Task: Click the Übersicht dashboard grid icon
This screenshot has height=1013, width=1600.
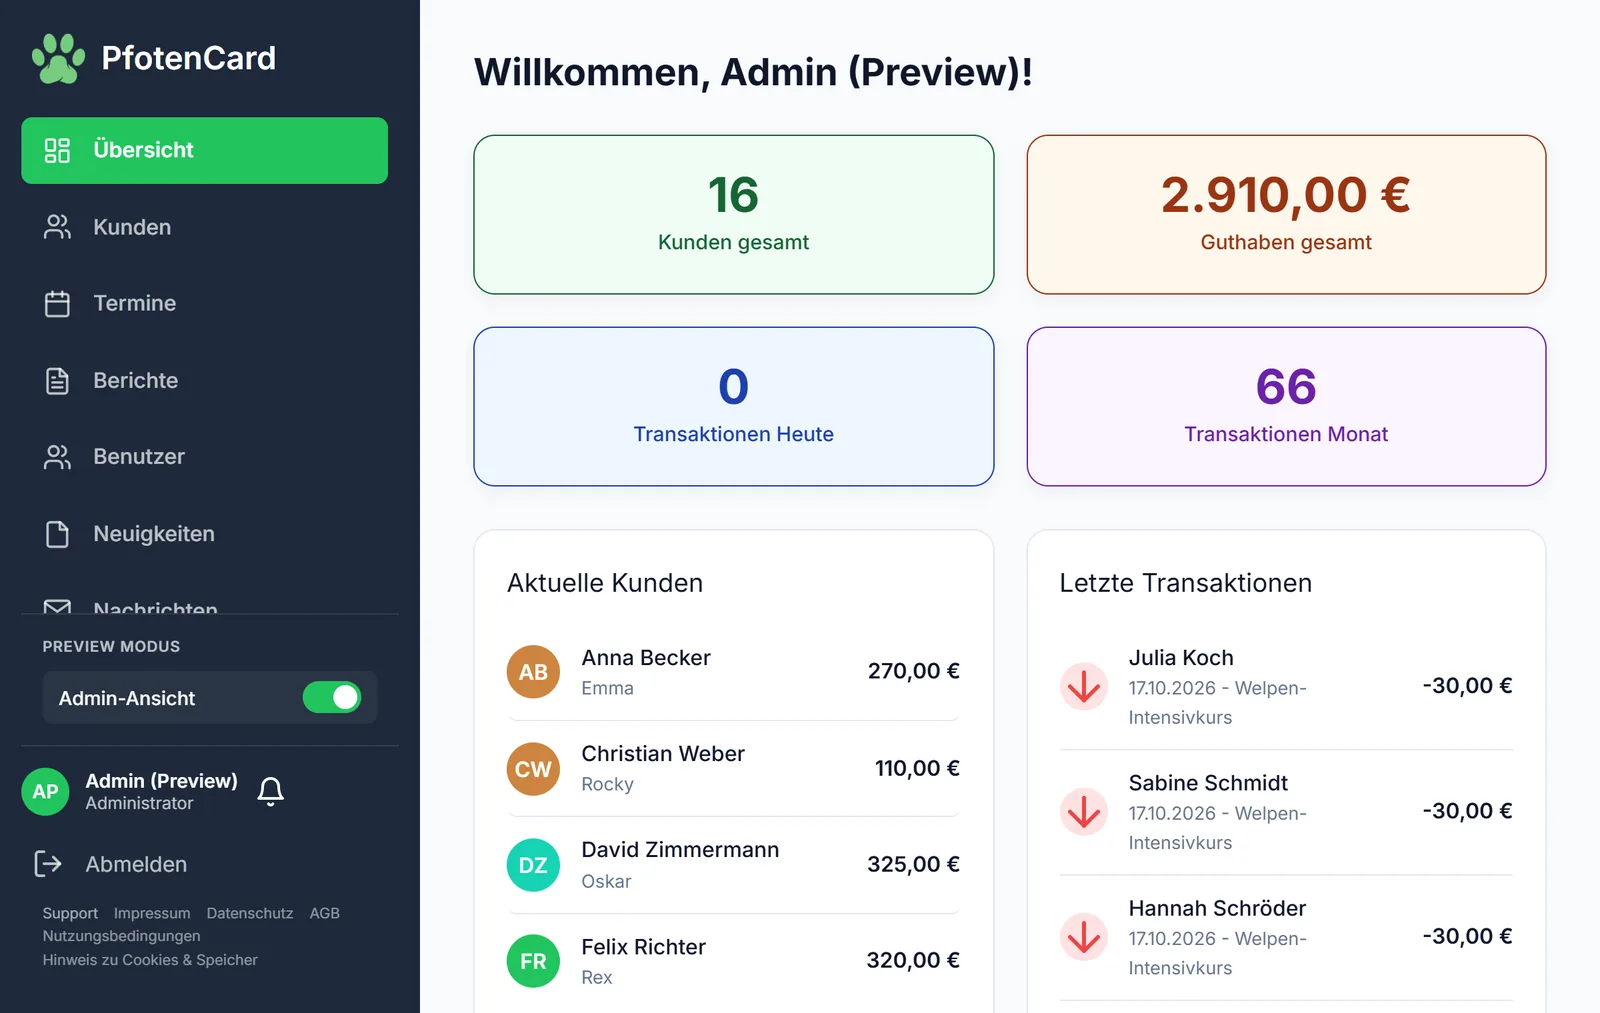Action: click(x=57, y=150)
